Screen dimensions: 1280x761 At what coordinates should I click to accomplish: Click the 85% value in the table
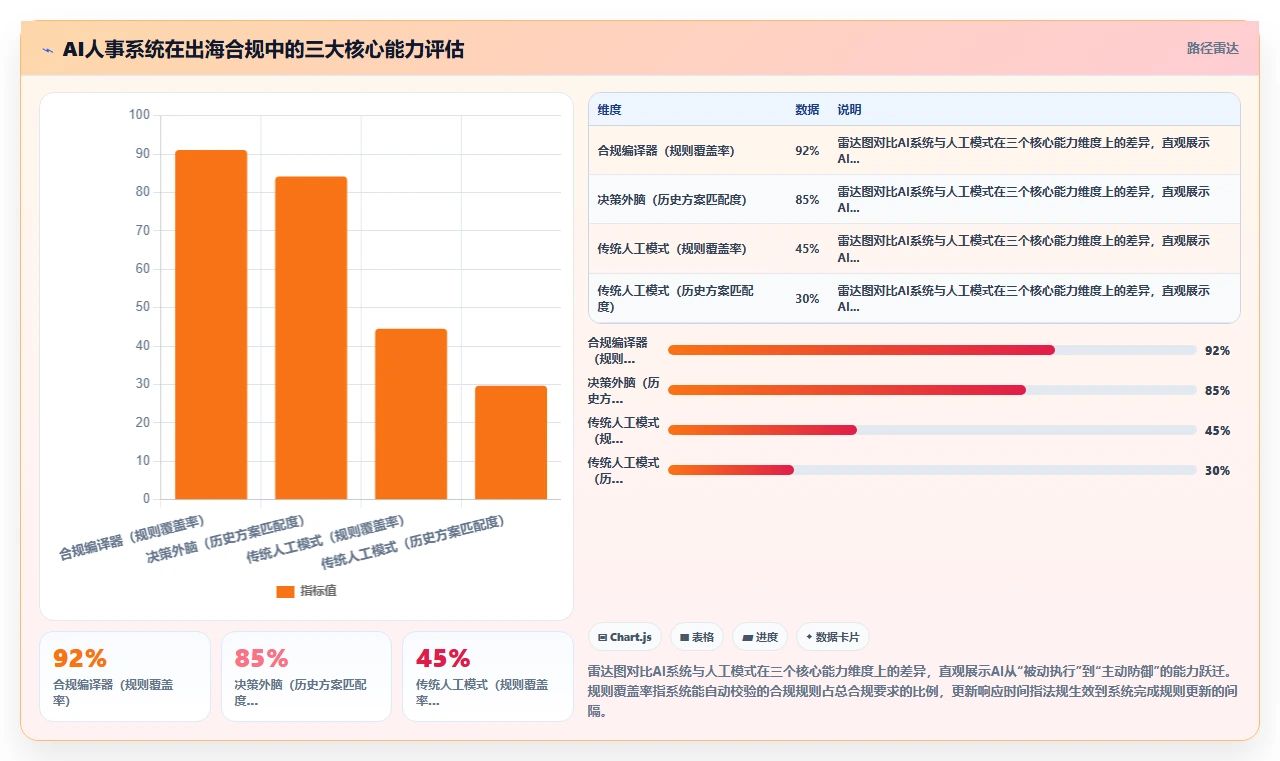pyautogui.click(x=807, y=200)
